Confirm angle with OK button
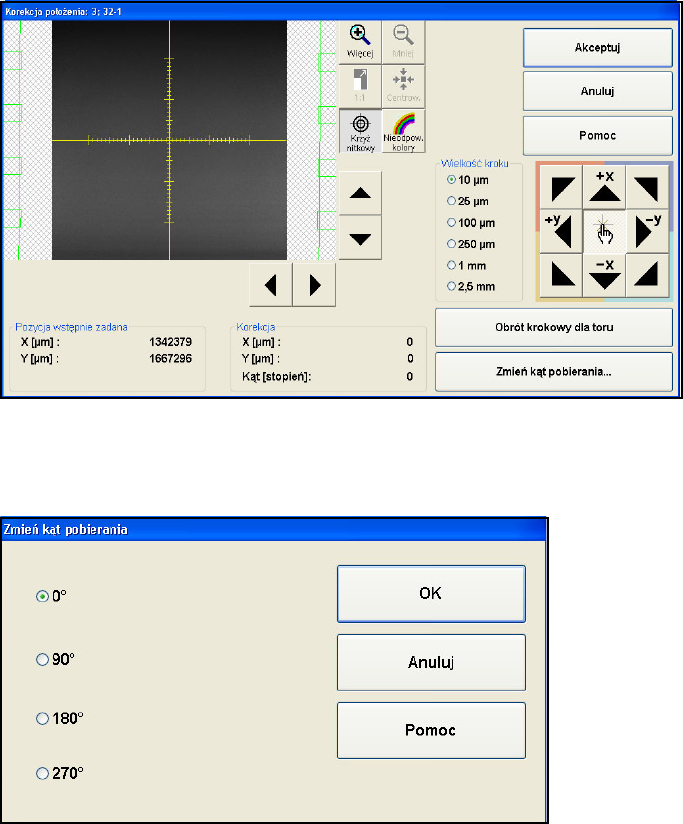Screen dimensions: 683x824 [x=431, y=594]
